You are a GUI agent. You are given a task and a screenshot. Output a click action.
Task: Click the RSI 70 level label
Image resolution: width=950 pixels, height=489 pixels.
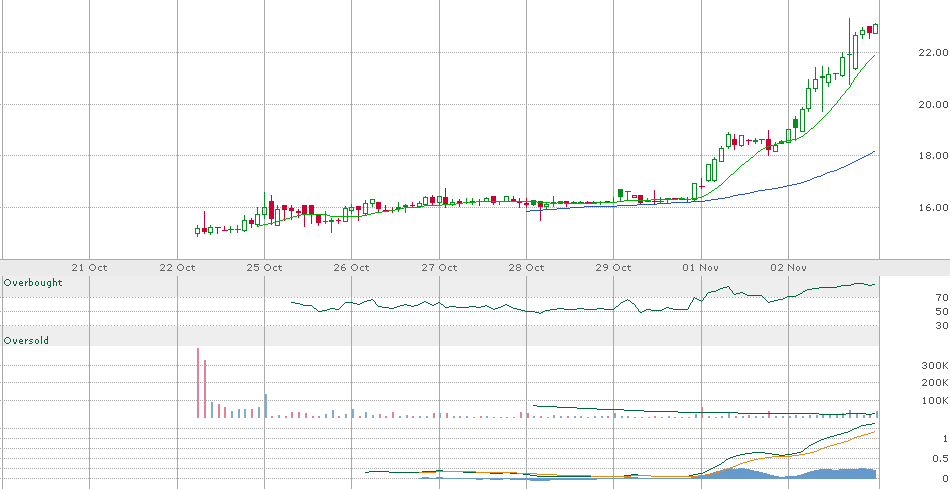[x=942, y=298]
